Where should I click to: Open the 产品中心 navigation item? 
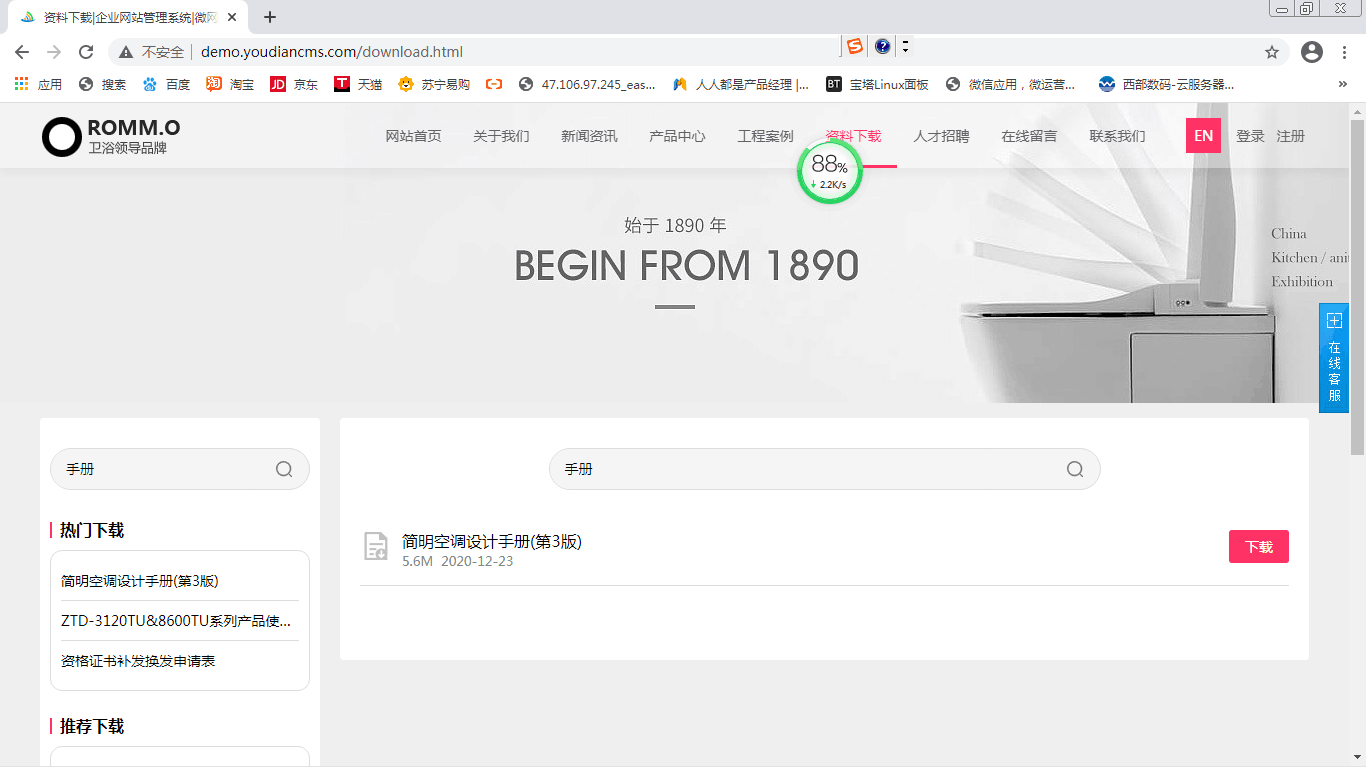tap(677, 136)
